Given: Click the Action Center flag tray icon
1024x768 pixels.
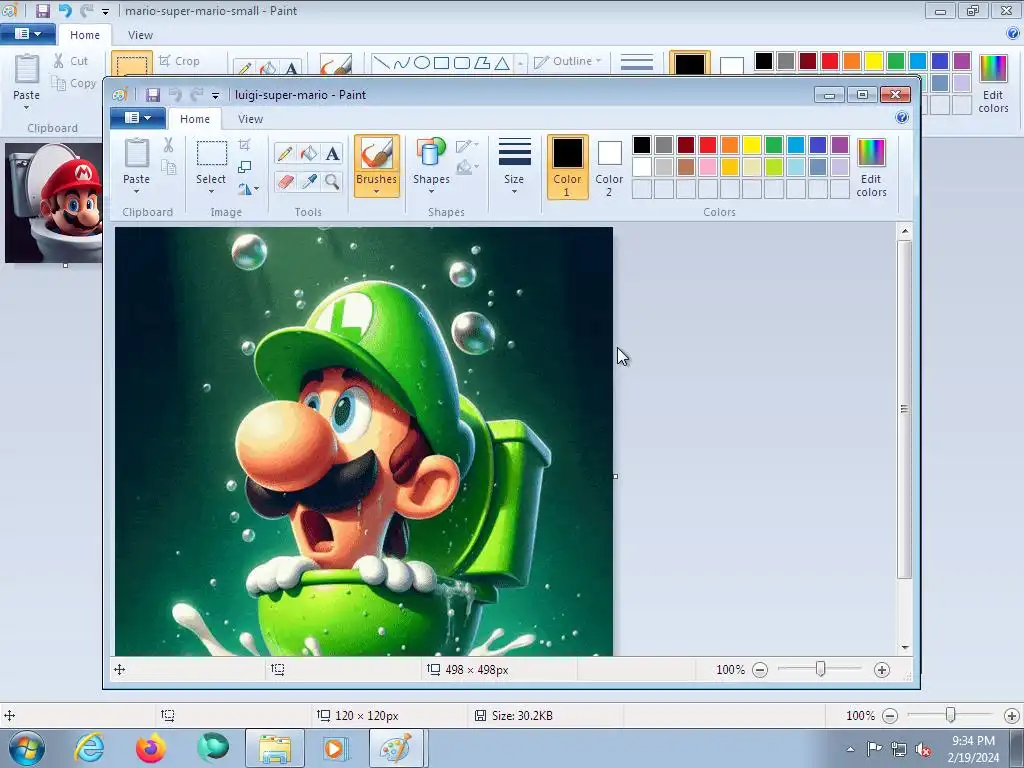Looking at the screenshot, I should (874, 749).
